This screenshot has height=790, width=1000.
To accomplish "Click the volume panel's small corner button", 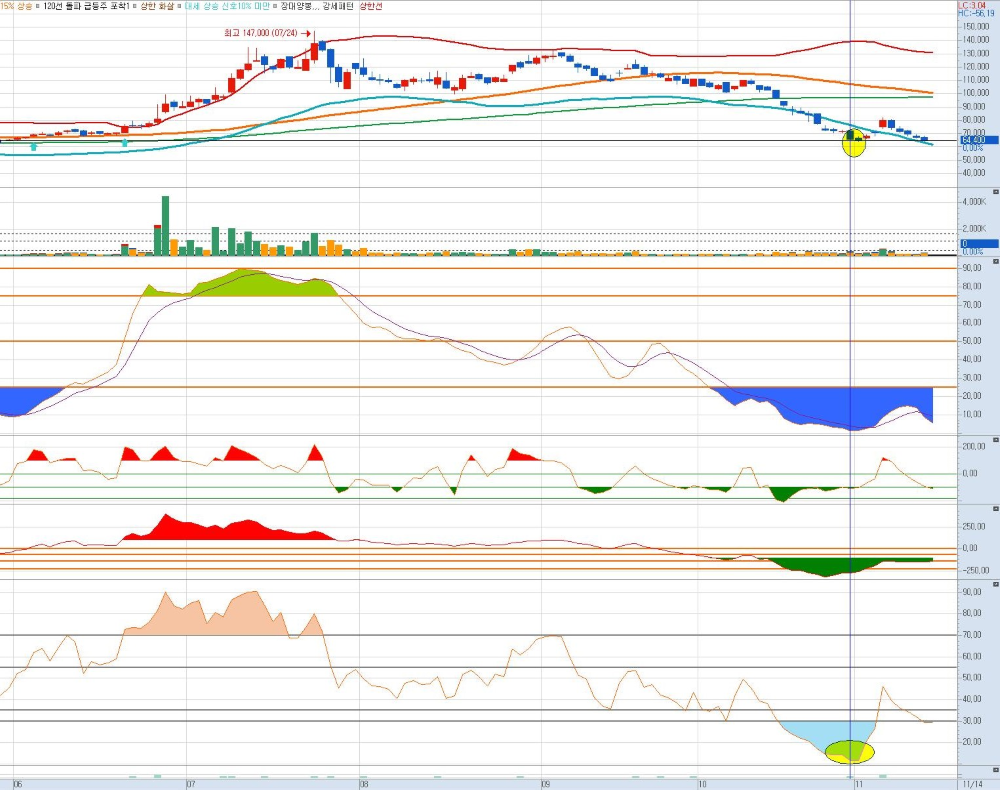I will coord(996,191).
